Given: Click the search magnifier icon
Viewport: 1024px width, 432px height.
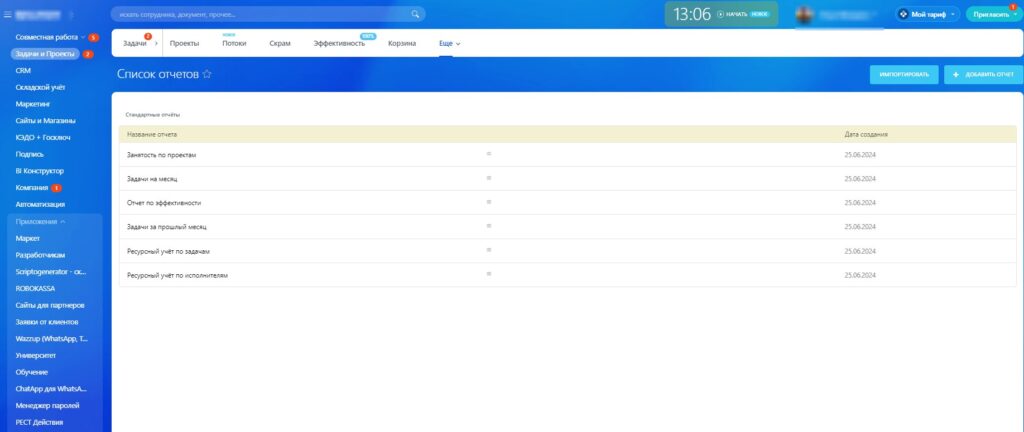Looking at the screenshot, I should 415,14.
